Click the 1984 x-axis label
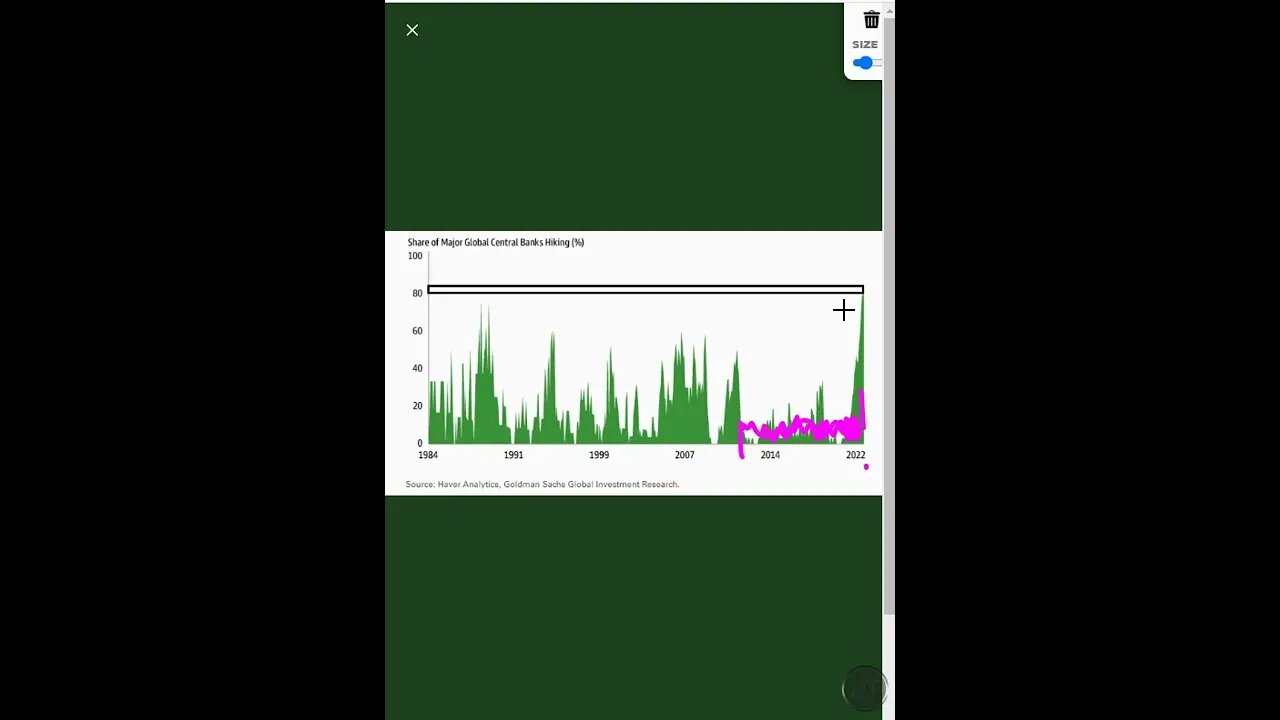This screenshot has width=1280, height=720. (428, 455)
